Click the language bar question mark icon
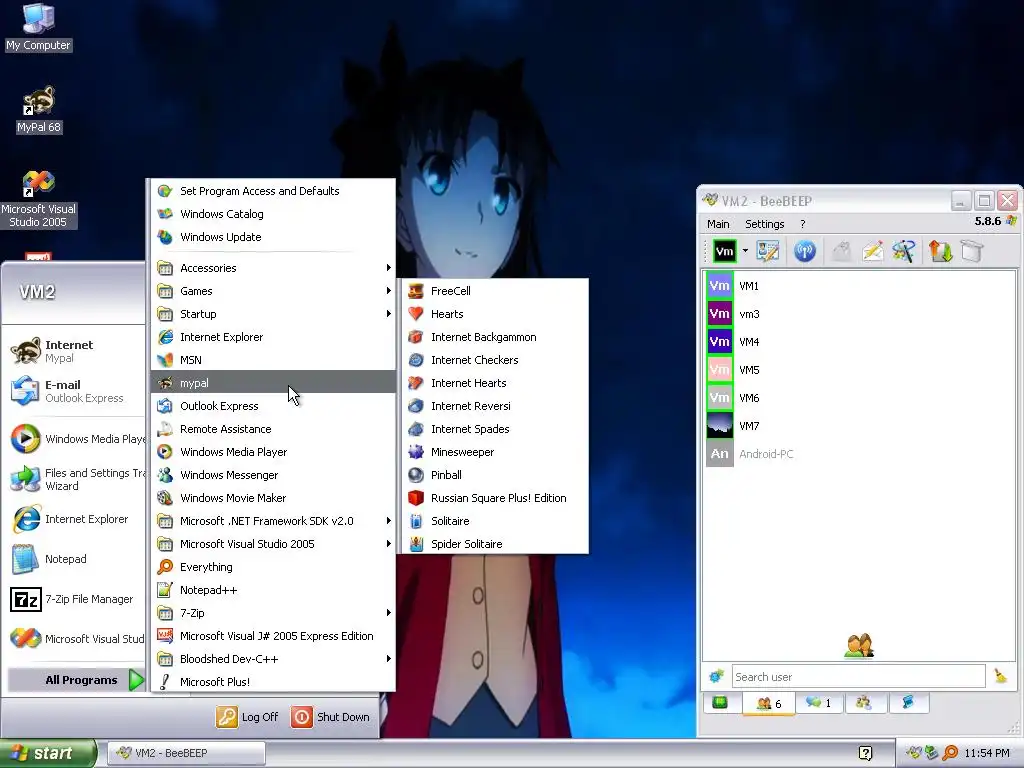The image size is (1024, 768). coord(865,753)
